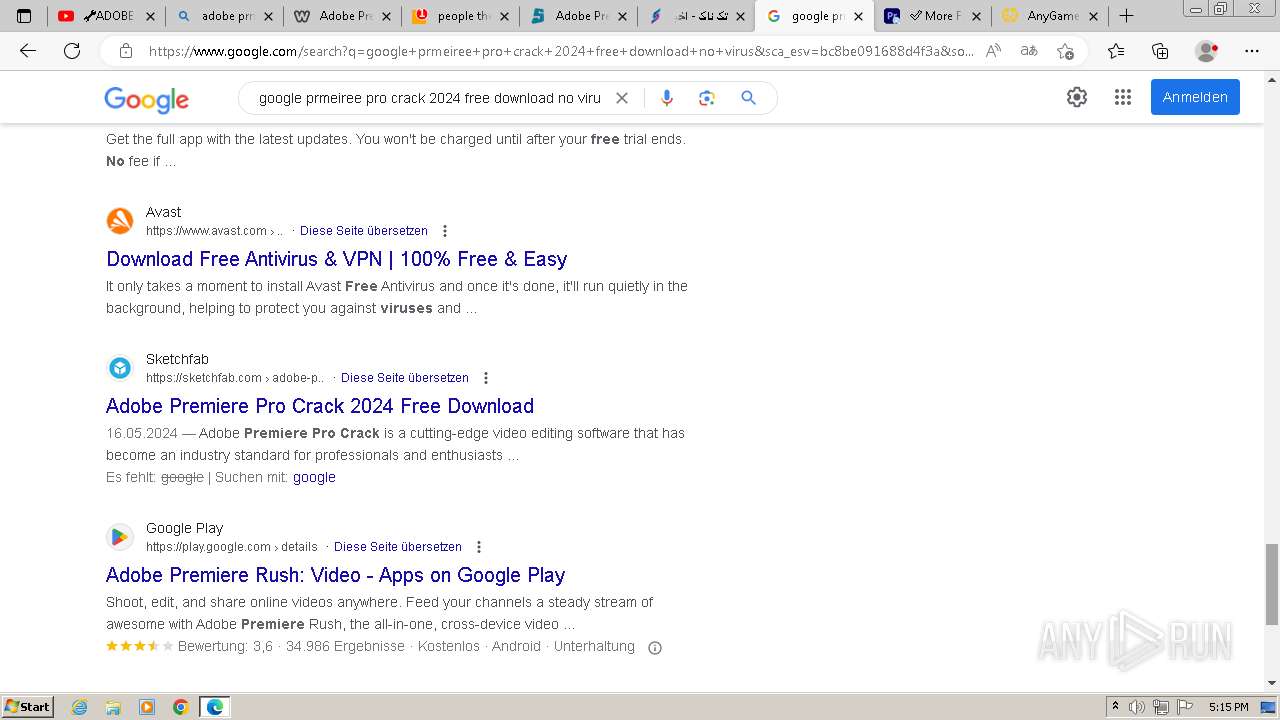Click into the Google search field
Screen dimensions: 1280x720
(x=430, y=98)
